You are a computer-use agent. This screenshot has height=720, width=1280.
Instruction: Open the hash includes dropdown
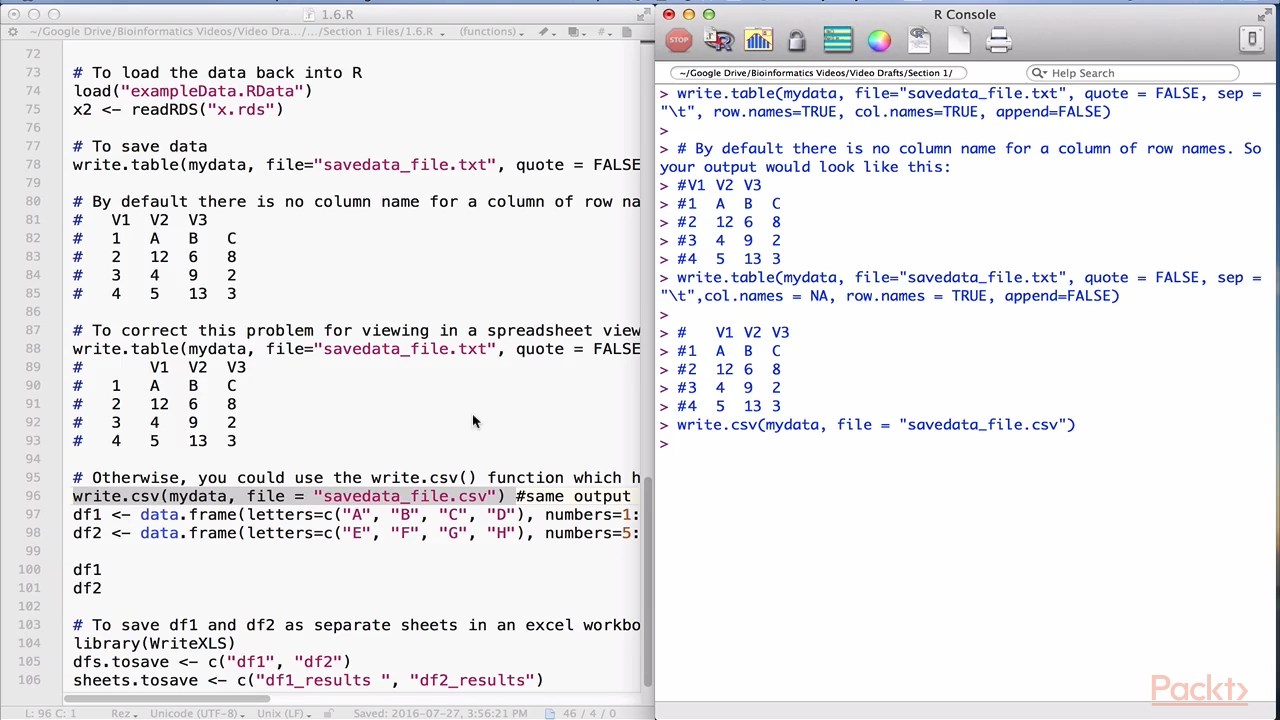[x=607, y=32]
